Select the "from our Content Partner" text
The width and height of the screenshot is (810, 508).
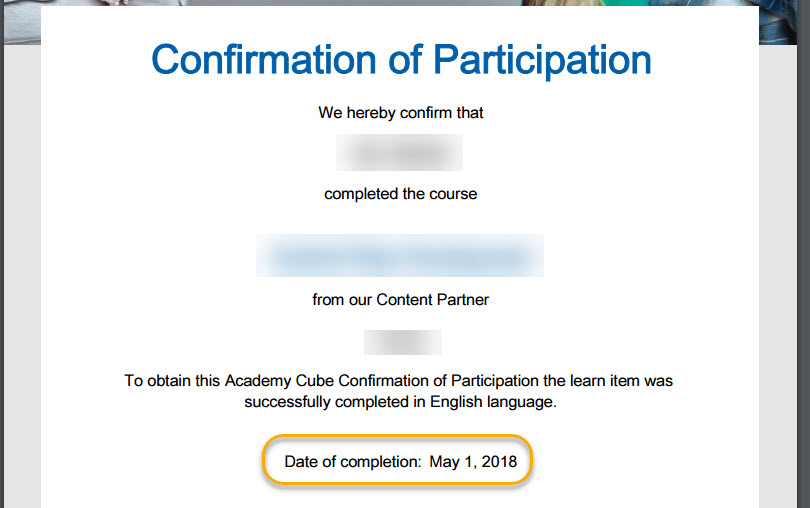400,300
